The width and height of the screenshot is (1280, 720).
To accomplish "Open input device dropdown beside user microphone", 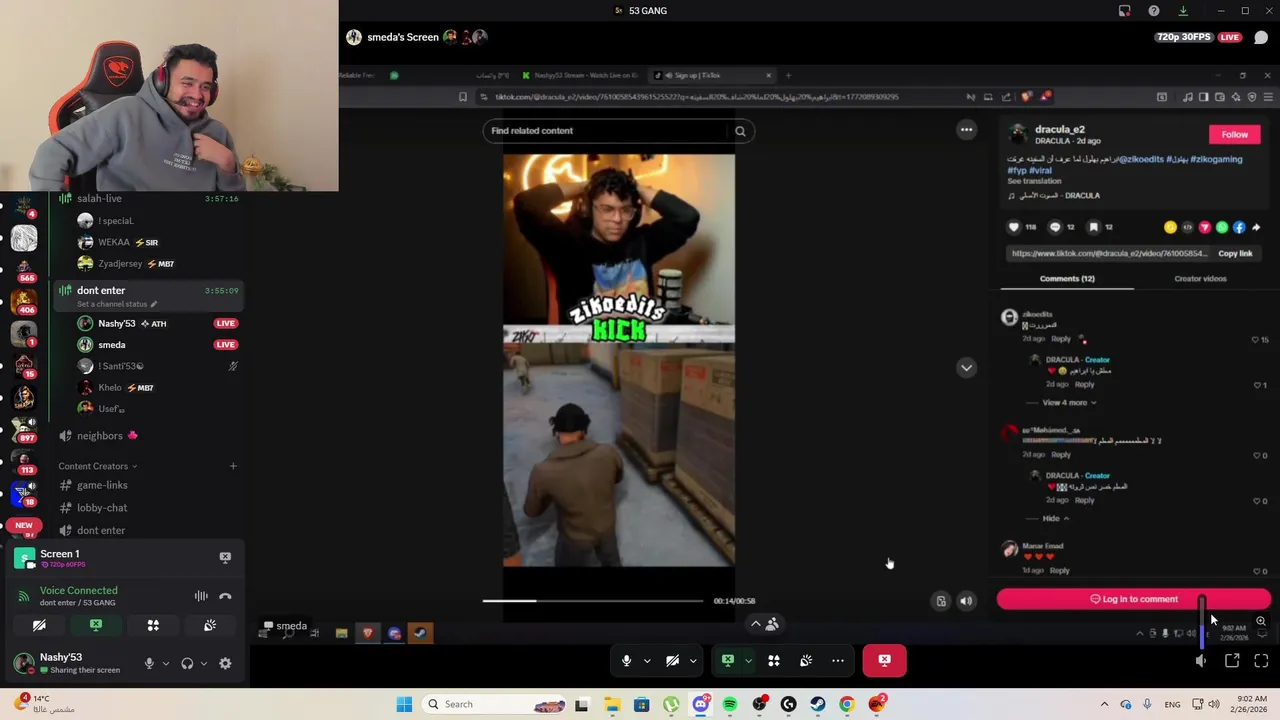I will (x=166, y=663).
